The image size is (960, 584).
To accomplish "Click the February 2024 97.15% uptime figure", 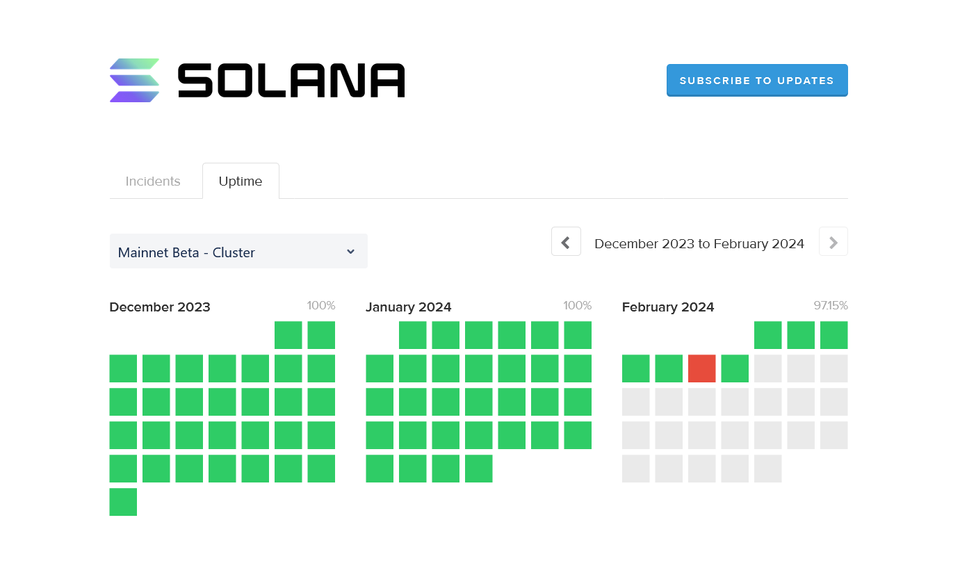I will [830, 306].
